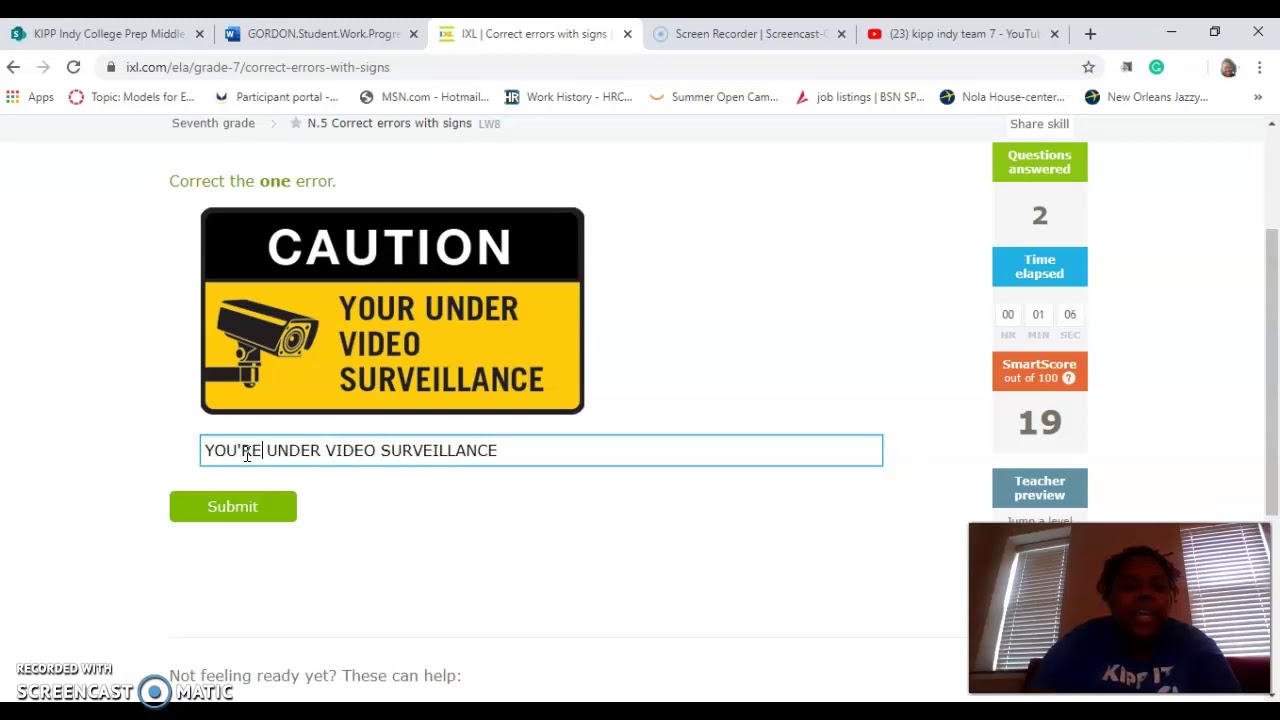Click the page vertical scrollbar

tap(1272, 370)
